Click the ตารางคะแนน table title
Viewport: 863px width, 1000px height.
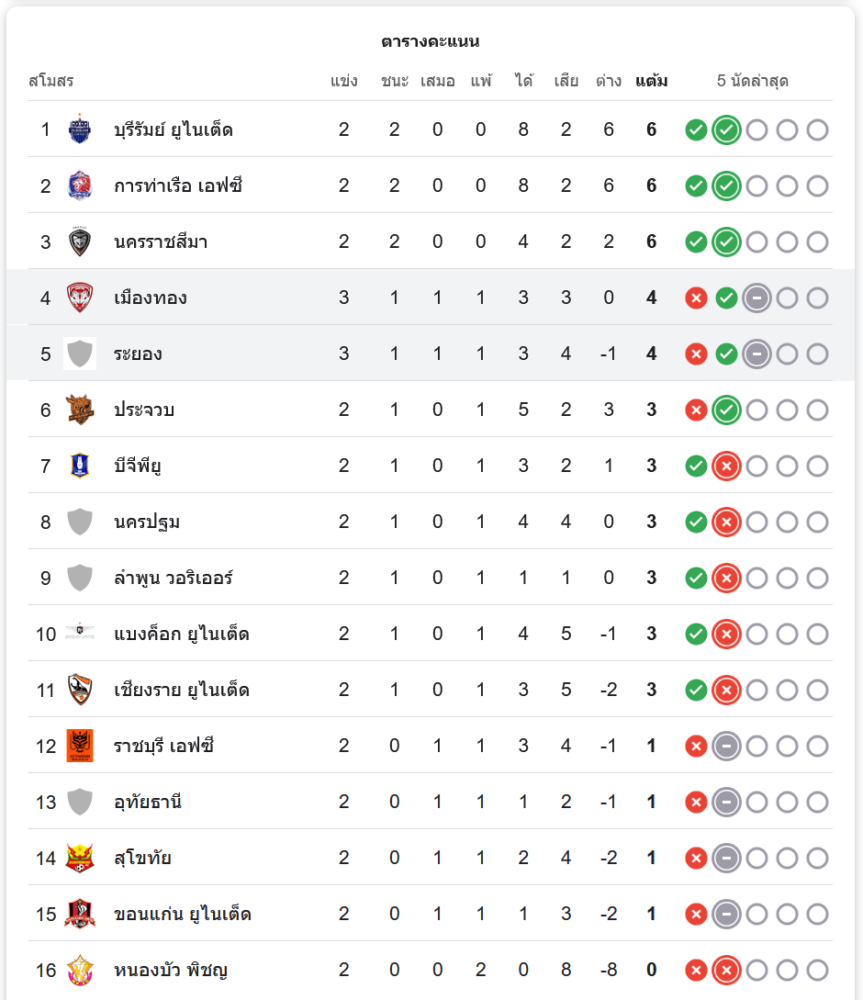tap(431, 41)
